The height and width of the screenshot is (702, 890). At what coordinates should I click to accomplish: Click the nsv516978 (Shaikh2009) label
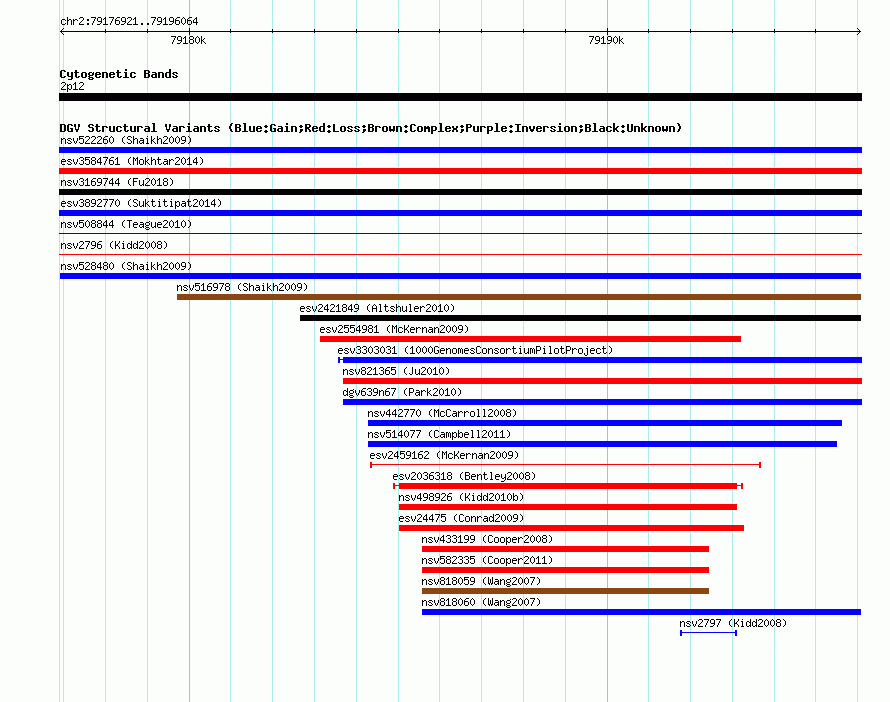[x=242, y=287]
